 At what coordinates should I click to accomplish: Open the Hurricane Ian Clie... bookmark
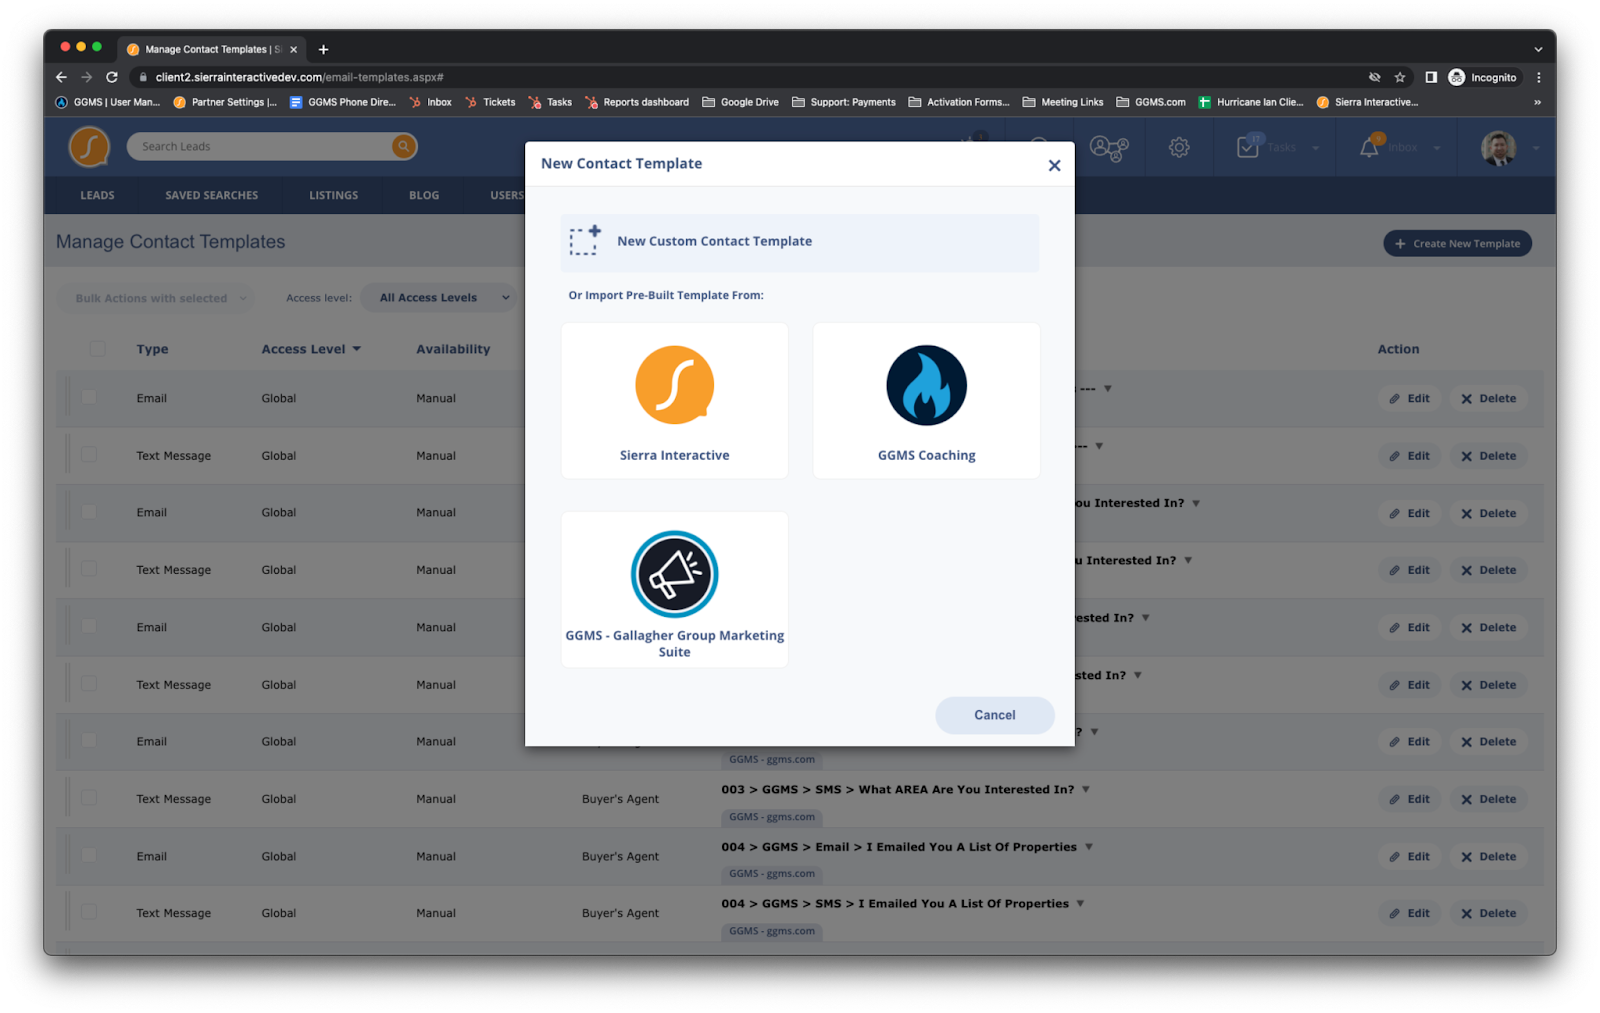click(1251, 102)
